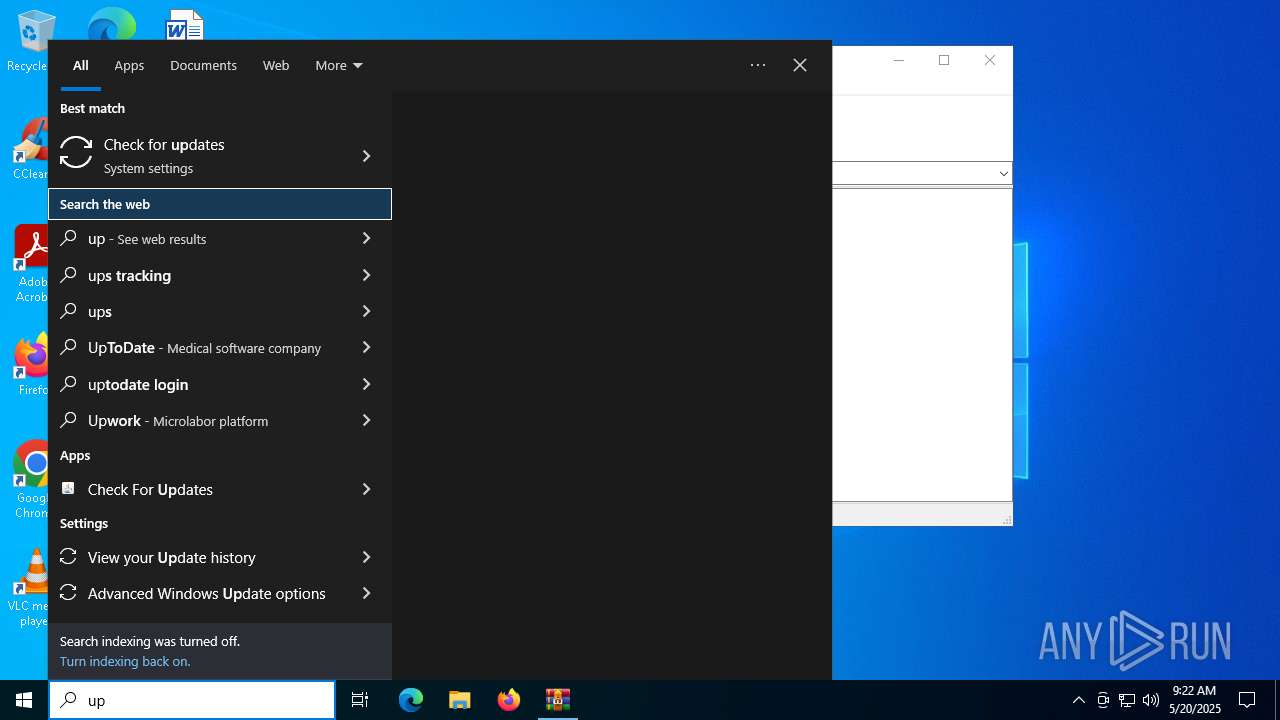1280x720 pixels.
Task: Switch to the All search tab
Action: (81, 65)
